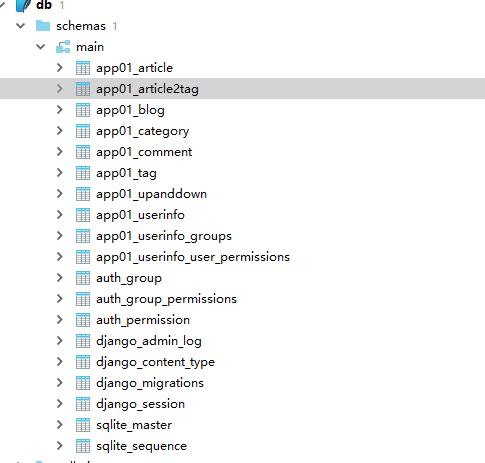Select the sqlite_master table name
485x463 pixels.
click(134, 425)
